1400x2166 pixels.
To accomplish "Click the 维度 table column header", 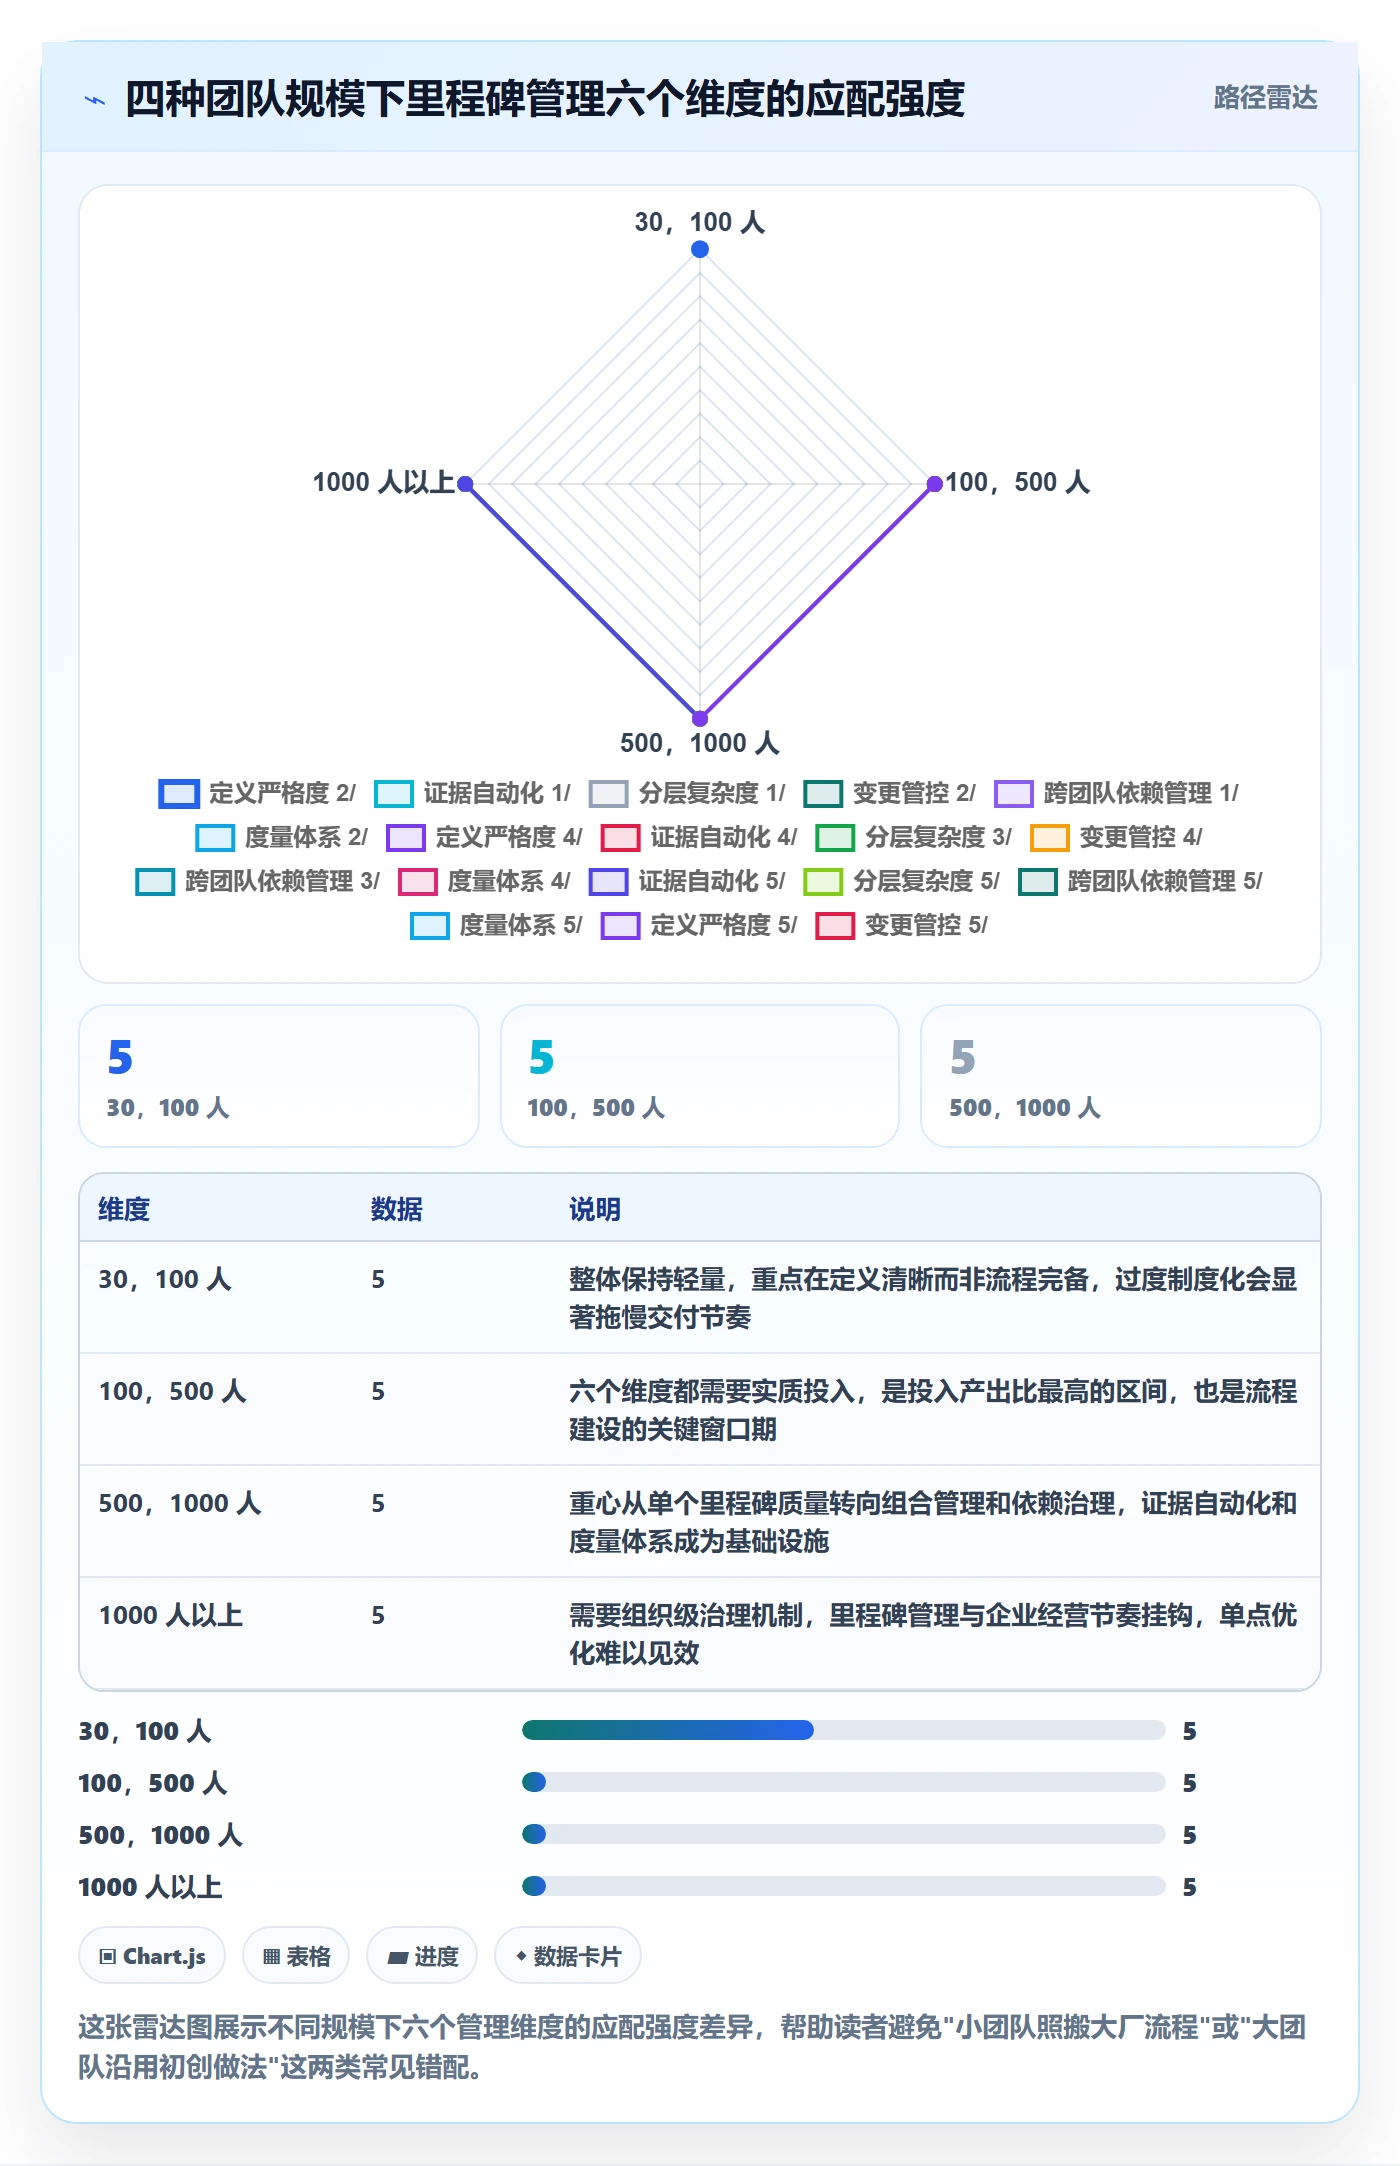I will [124, 1209].
